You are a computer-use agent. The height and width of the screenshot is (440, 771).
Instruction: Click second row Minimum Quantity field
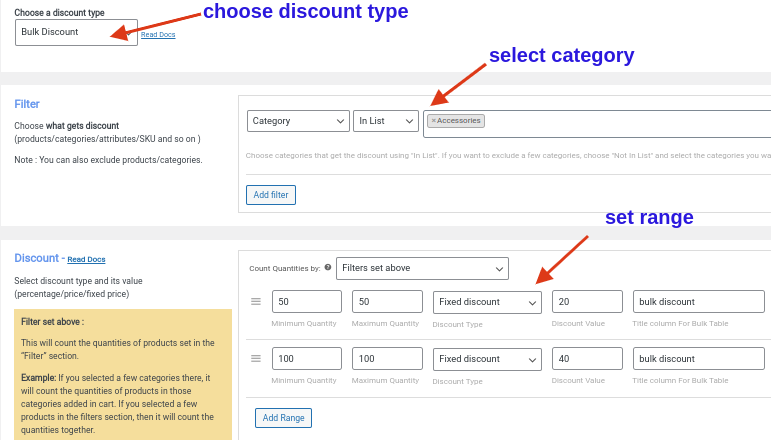pos(306,359)
